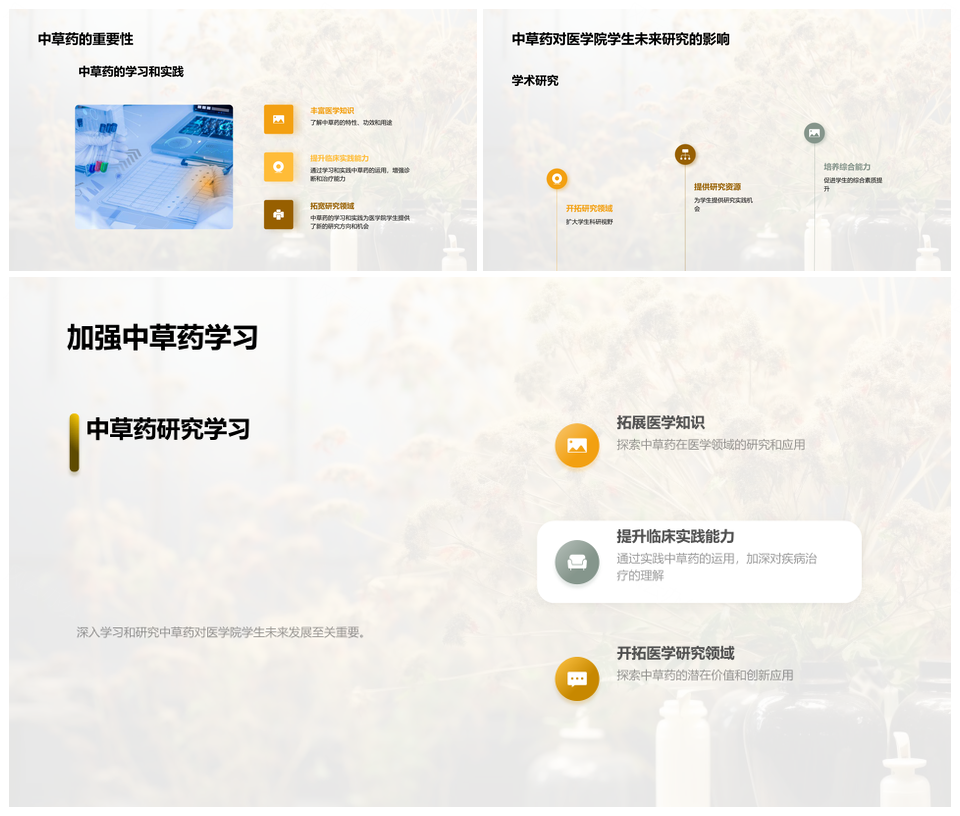This screenshot has height=816, width=960.
Task: Click the gray sofa icon in the white card
Action: tap(577, 562)
